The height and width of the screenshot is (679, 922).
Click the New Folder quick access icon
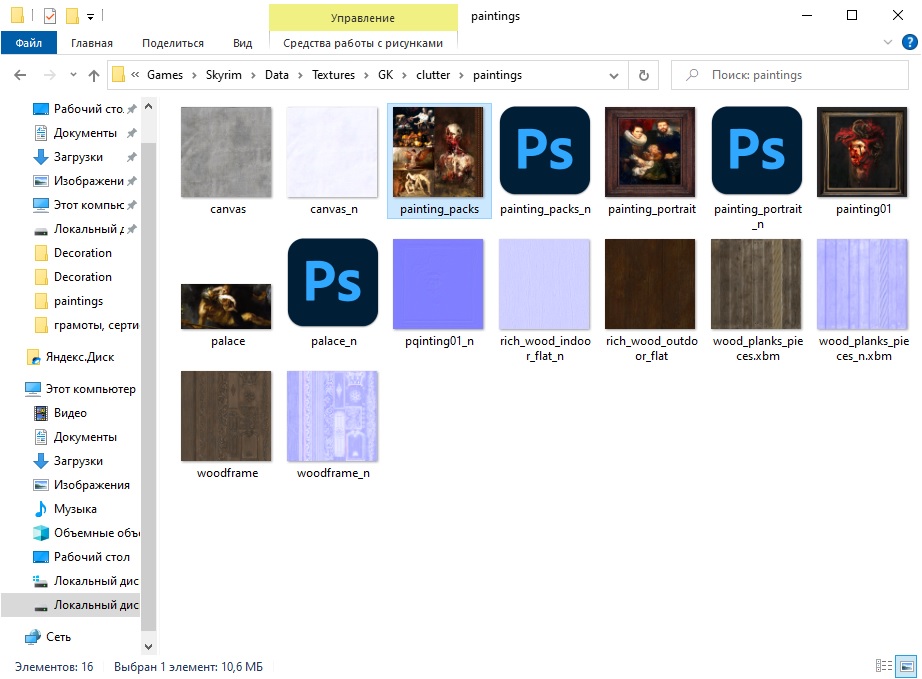pos(72,16)
